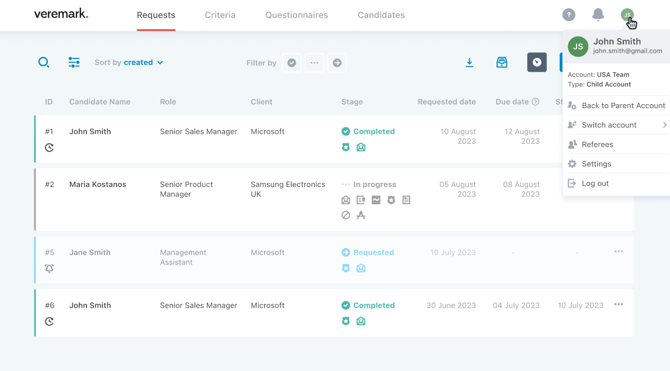Open the filter sliders settings icon
This screenshot has width=670, height=371.
tap(74, 62)
